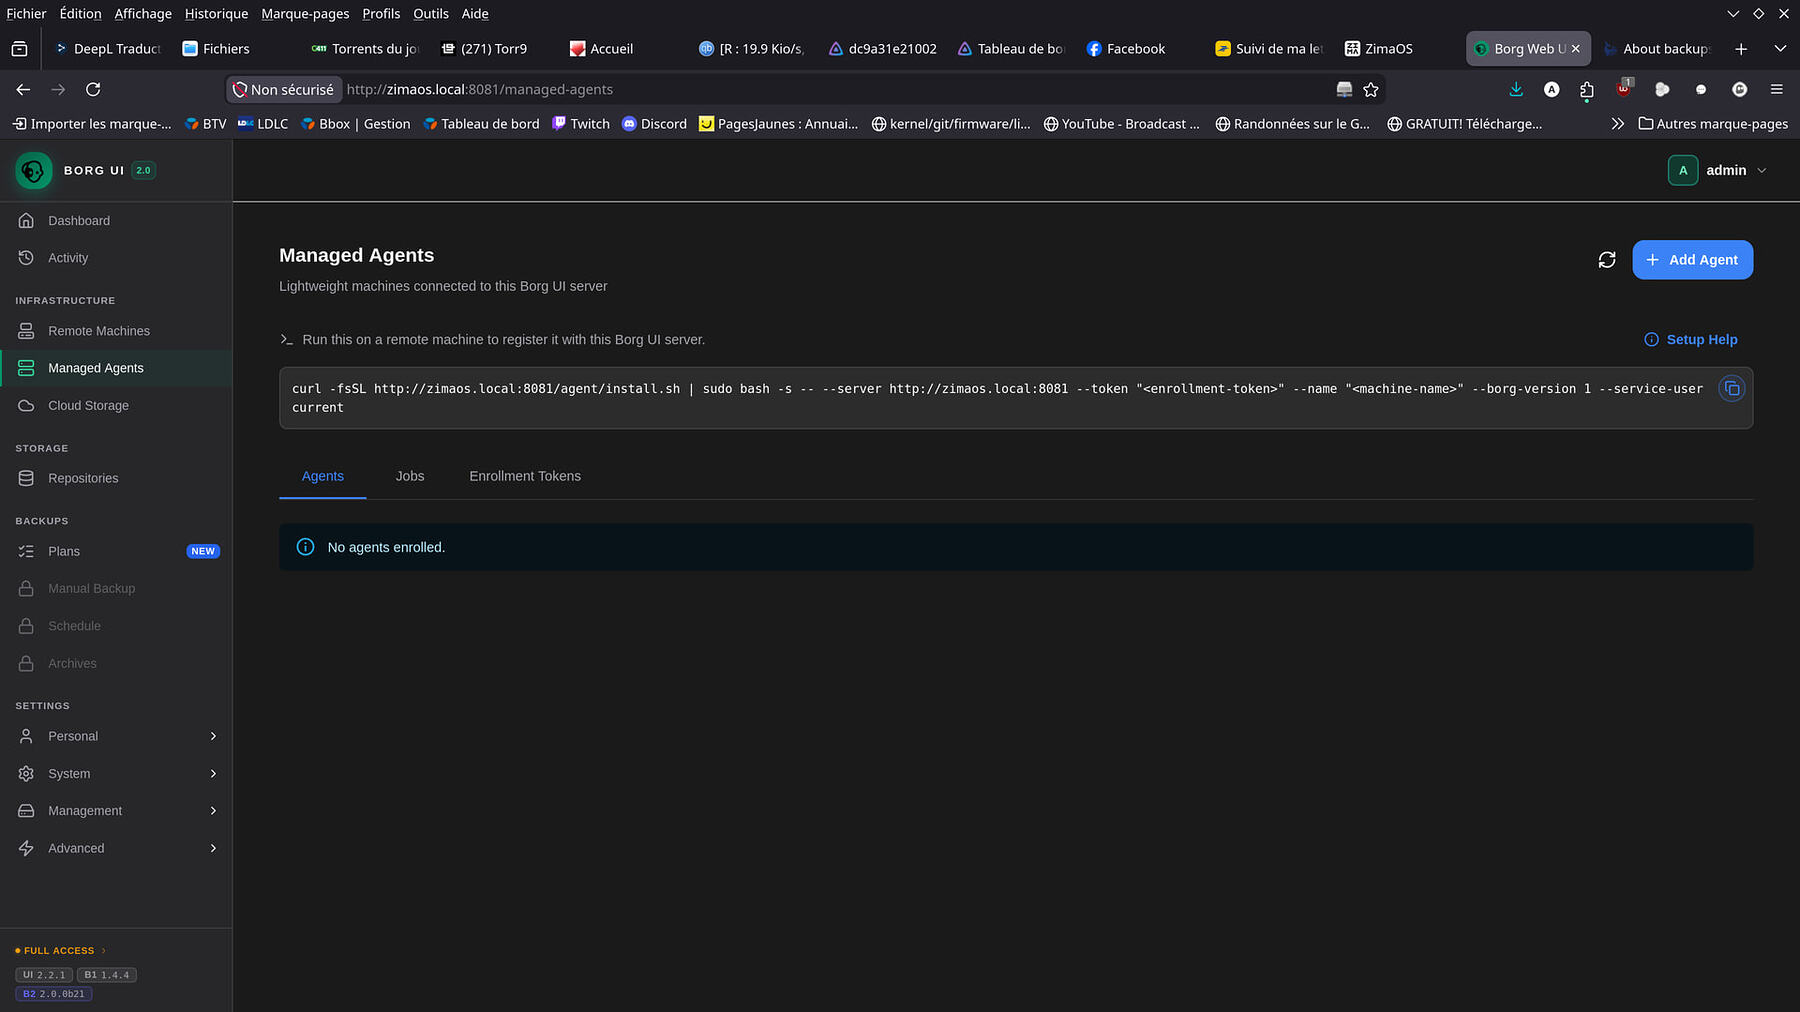The height and width of the screenshot is (1012, 1800).
Task: Click the UI 2.2.1 version badge
Action: point(44,975)
